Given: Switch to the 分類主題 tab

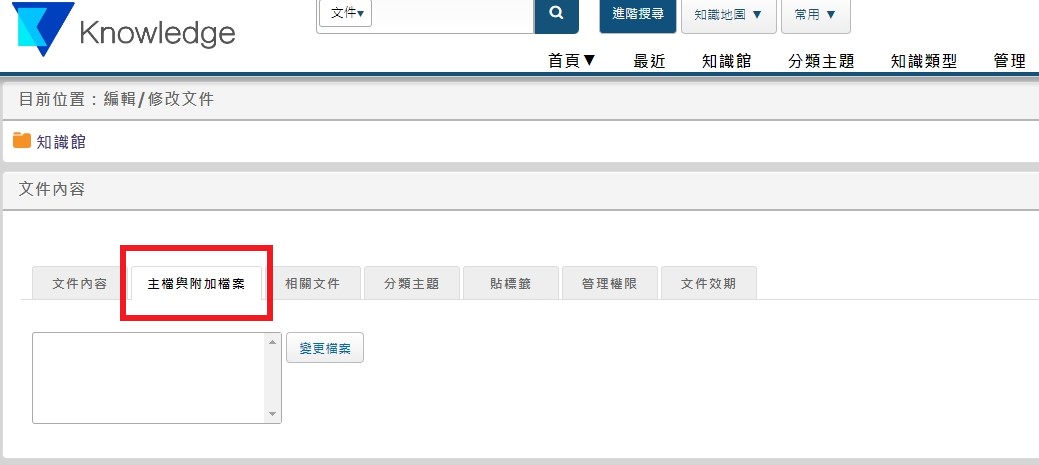Looking at the screenshot, I should coord(411,284).
